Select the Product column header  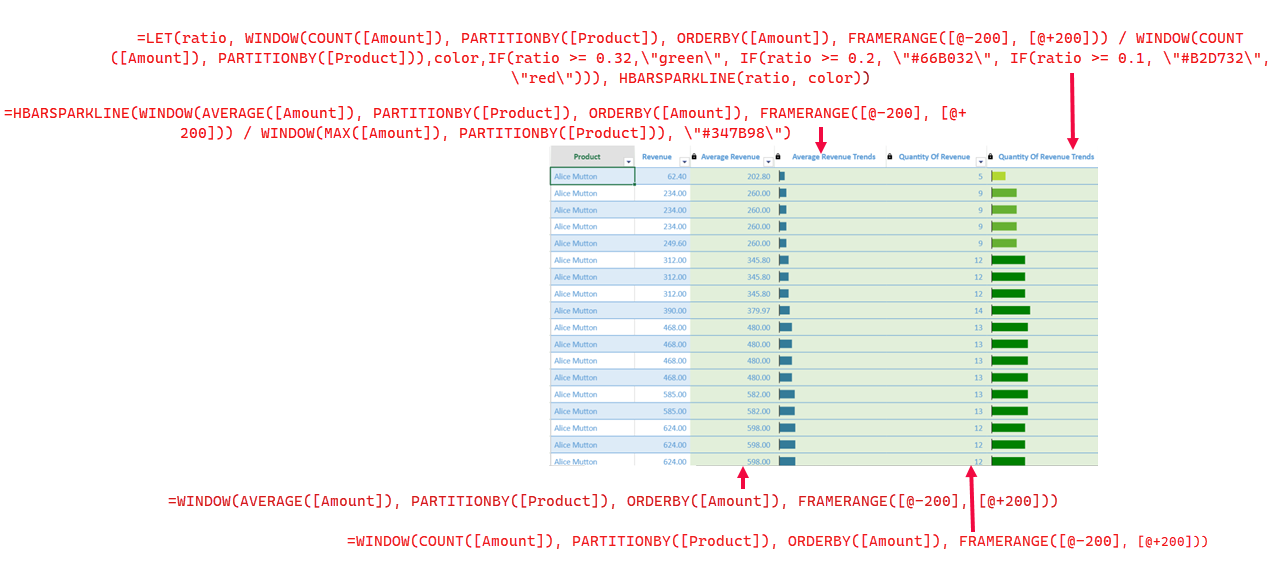[592, 156]
